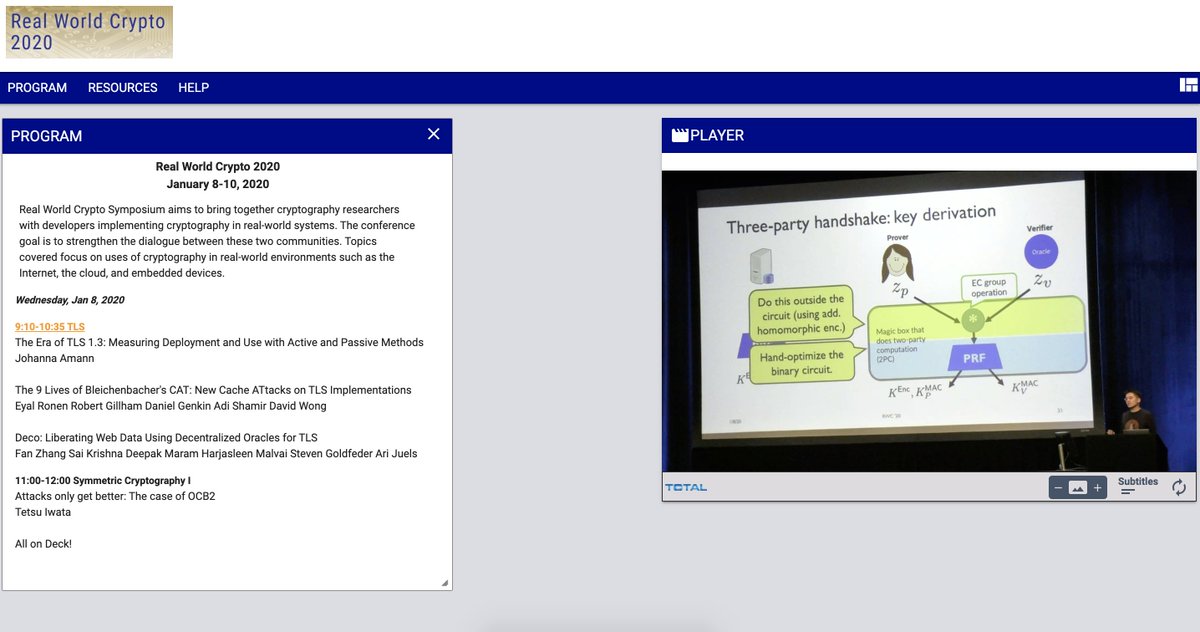Decrease video size with the minus button
Screen dimensions: 1200x632
click(x=1058, y=488)
